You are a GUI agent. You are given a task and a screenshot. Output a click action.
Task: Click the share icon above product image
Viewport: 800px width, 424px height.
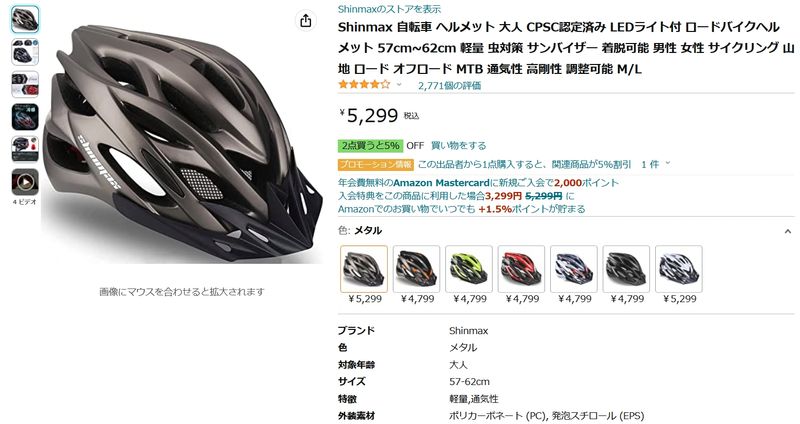click(x=305, y=21)
